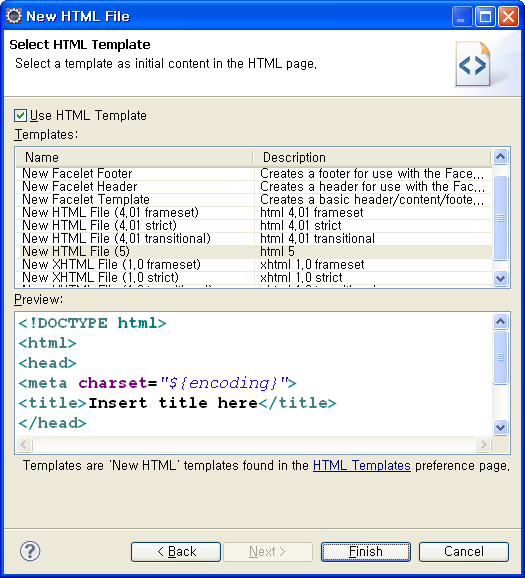
Task: Click the templates list scrollbar thumb
Action: pyautogui.click(x=501, y=218)
